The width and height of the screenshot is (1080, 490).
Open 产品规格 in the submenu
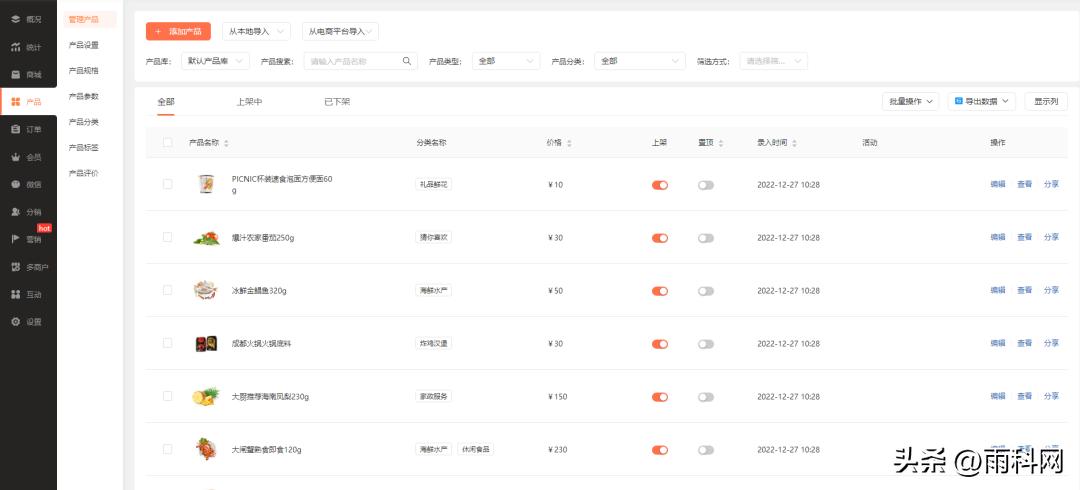(84, 71)
